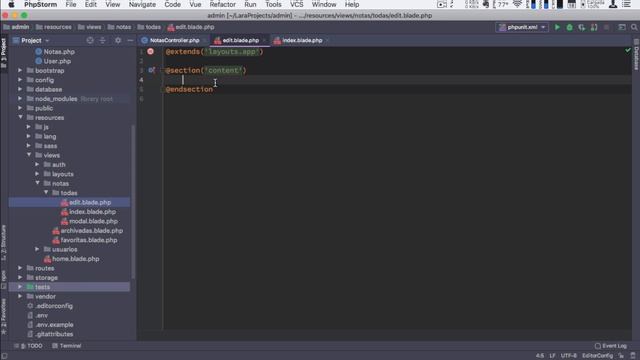Open Terminal tool window
The image size is (640, 360).
tap(67, 346)
